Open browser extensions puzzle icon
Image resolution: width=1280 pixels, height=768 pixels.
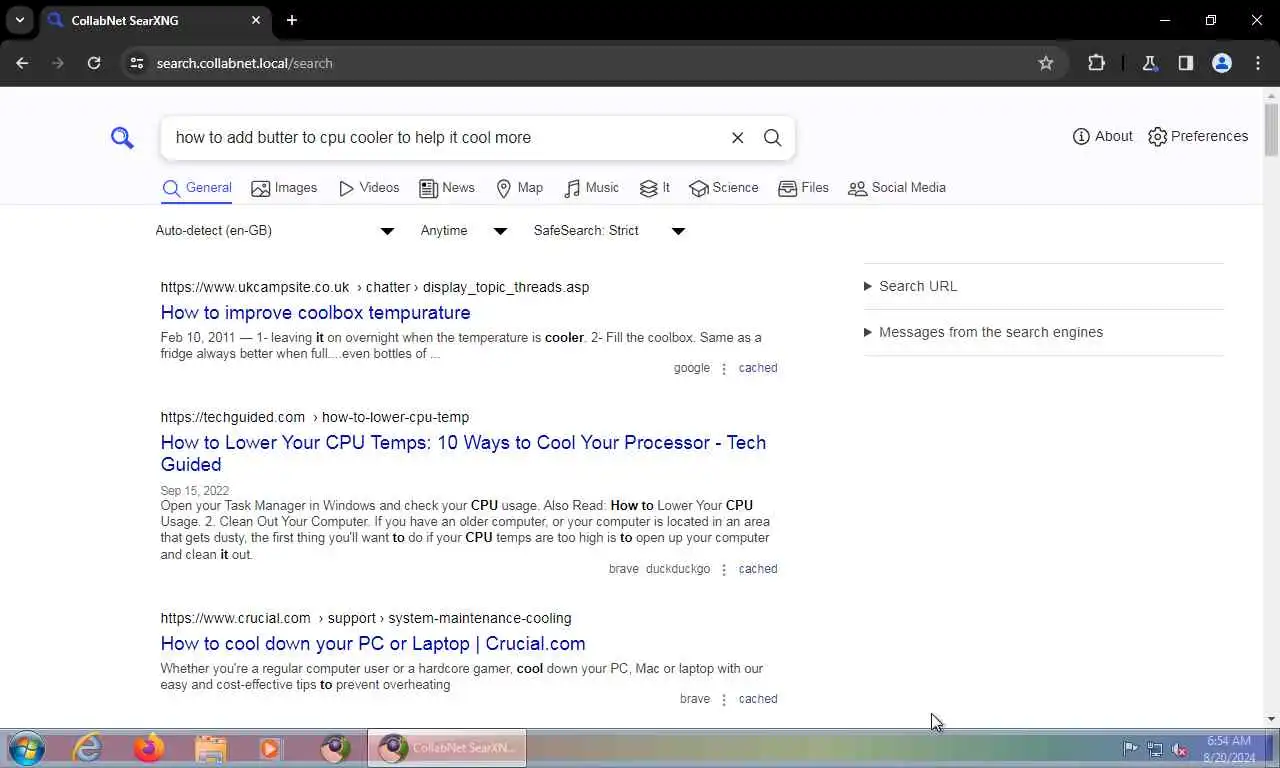point(1097,63)
